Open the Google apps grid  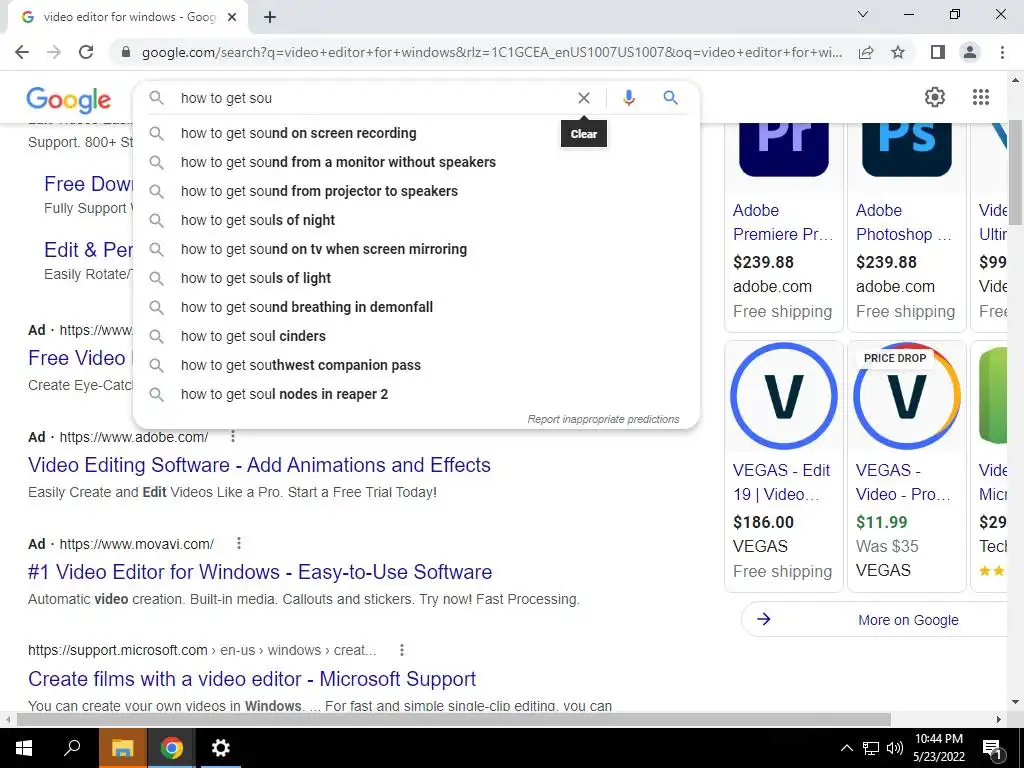click(980, 97)
